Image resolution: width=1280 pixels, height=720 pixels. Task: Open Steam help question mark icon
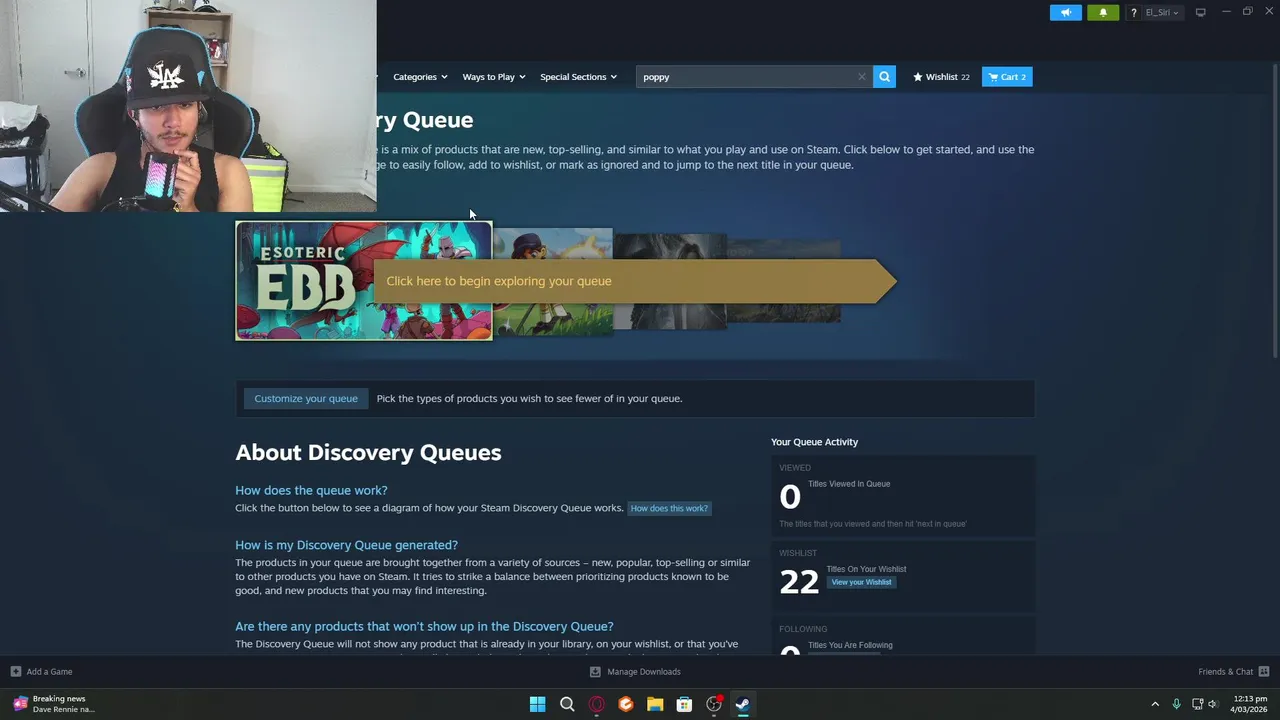pos(1133,13)
